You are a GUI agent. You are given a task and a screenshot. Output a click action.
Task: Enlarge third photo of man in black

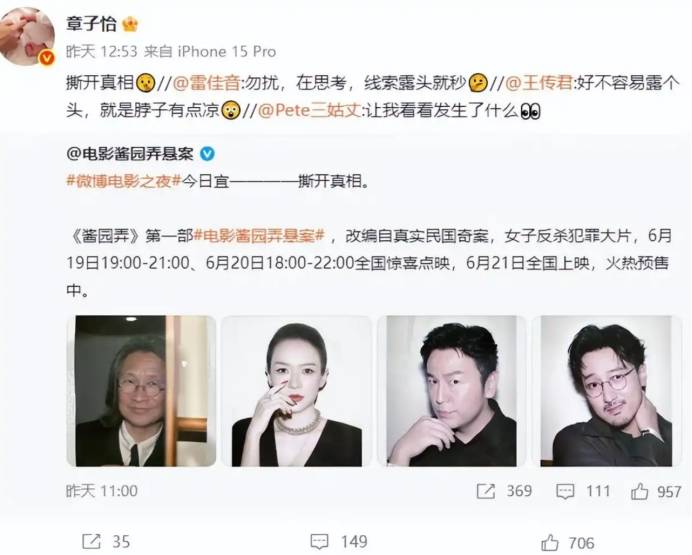coord(451,391)
